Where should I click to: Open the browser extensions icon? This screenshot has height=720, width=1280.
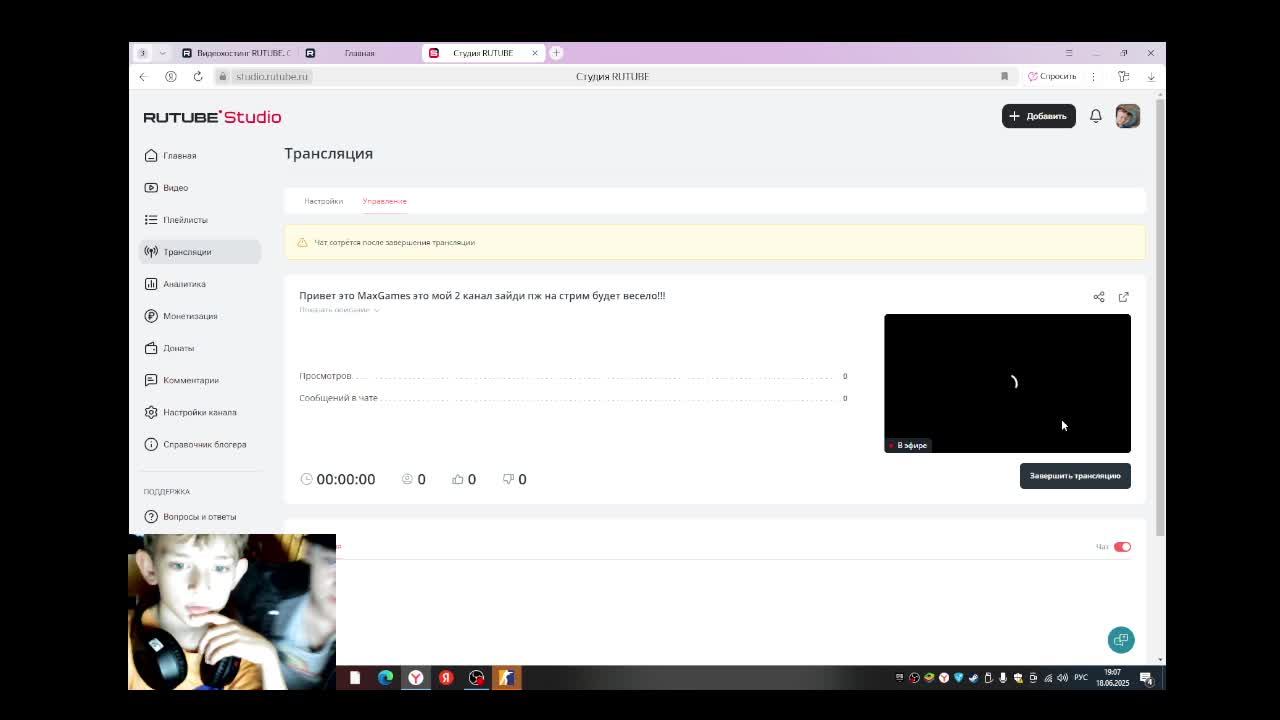point(1124,76)
